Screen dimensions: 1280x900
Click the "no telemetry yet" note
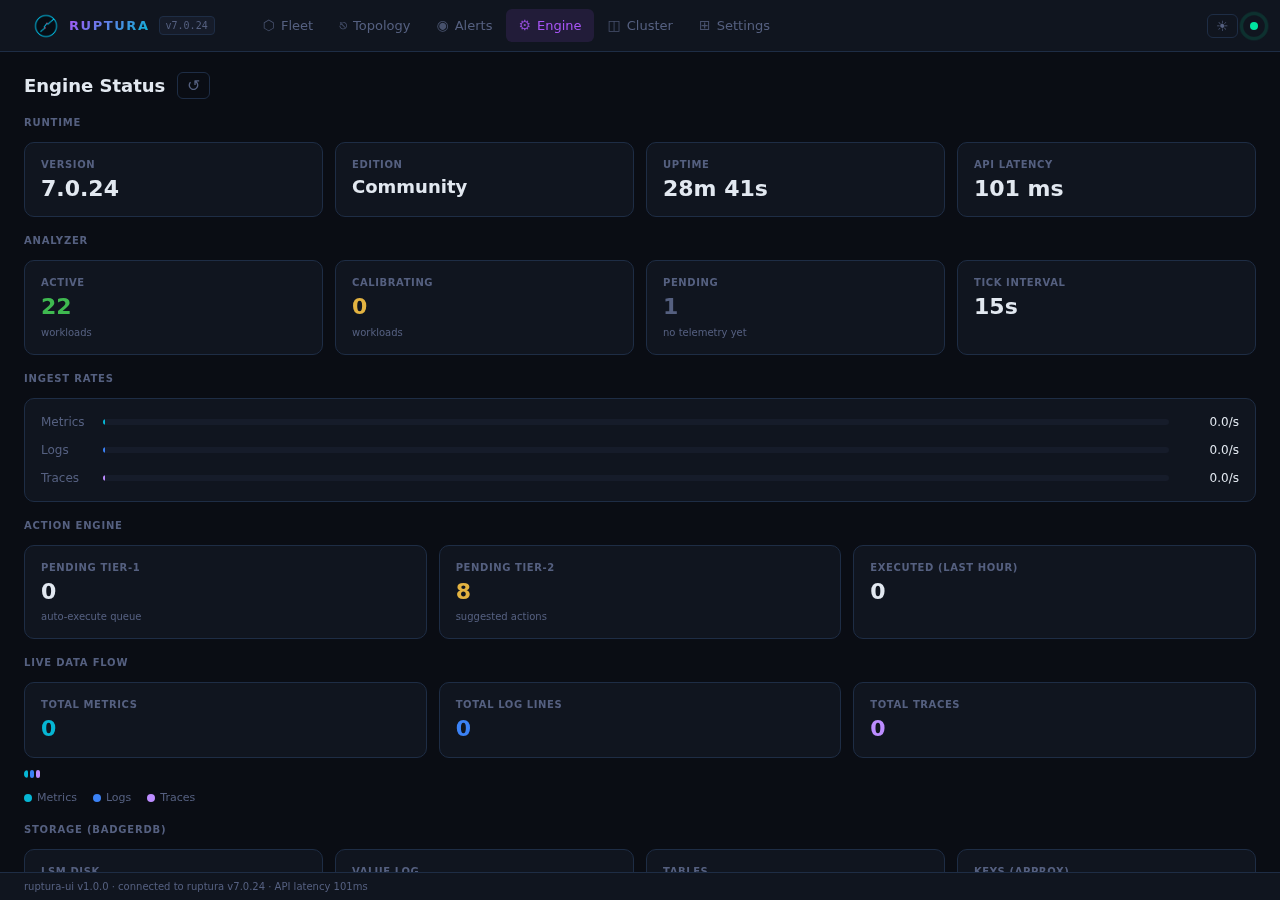(704, 333)
